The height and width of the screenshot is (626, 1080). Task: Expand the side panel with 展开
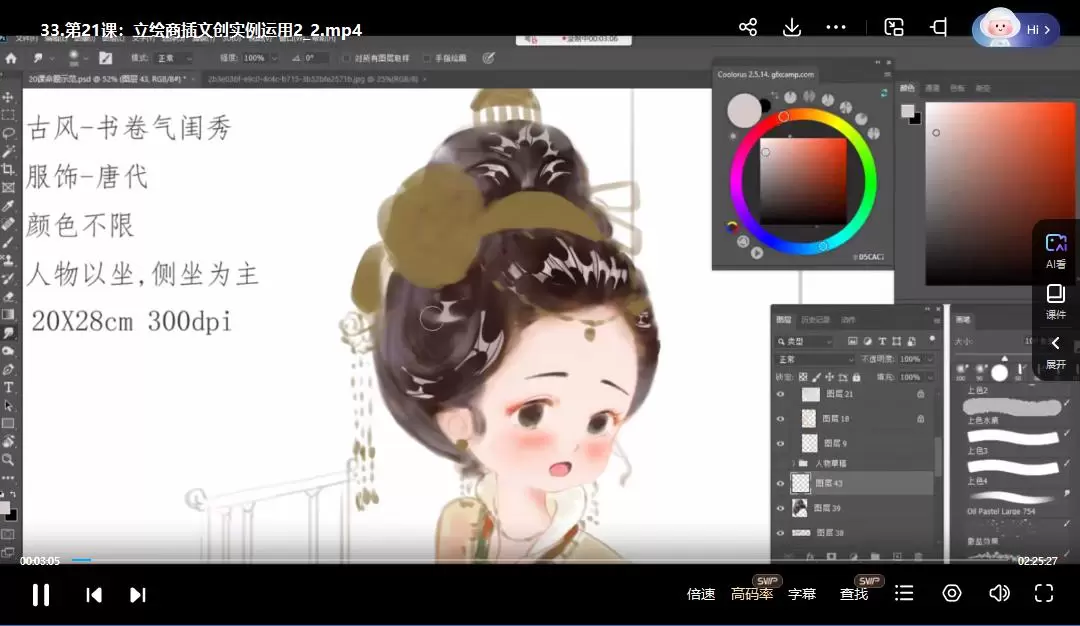point(1055,352)
